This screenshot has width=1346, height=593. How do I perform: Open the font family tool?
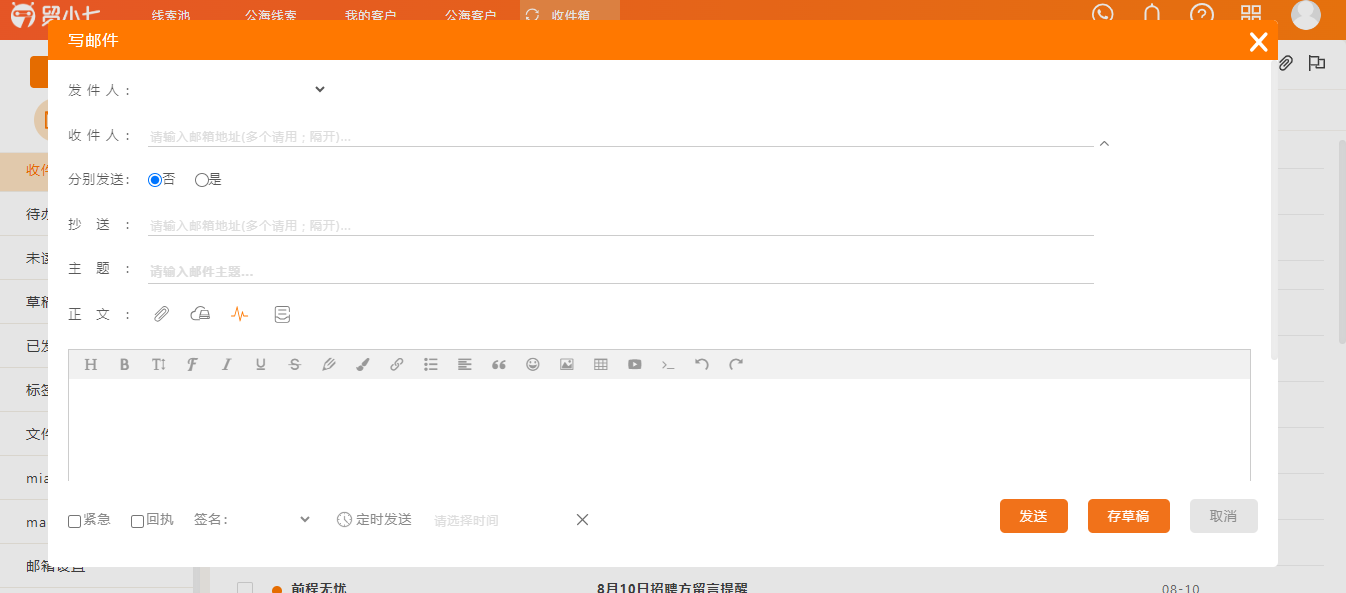coord(193,365)
